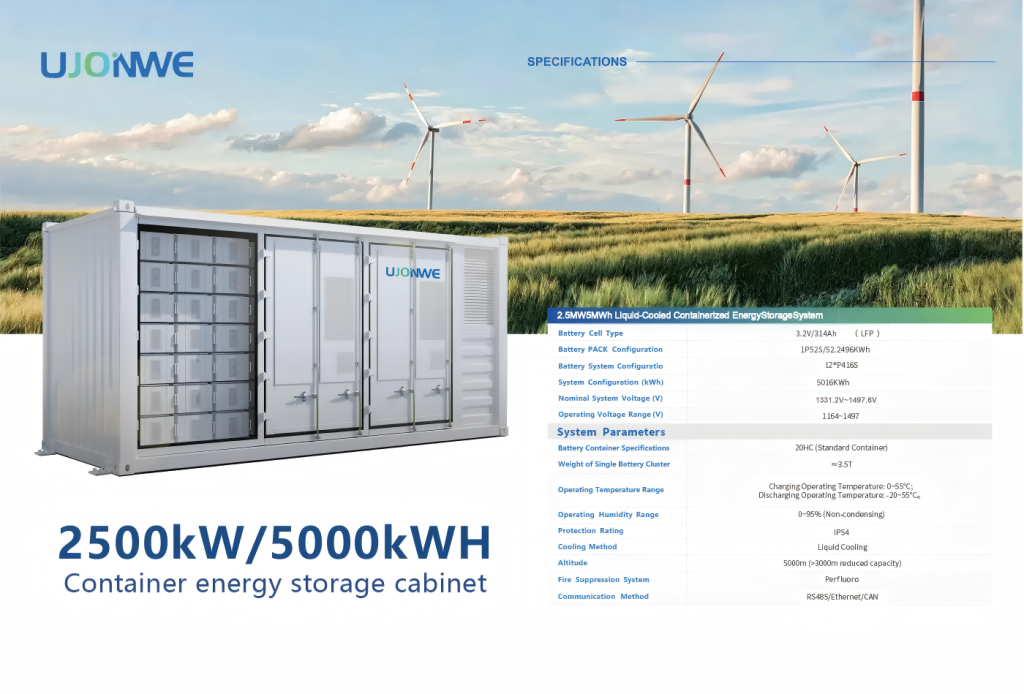
Task: Click the 2500kW/5000kWH headline text
Action: pyautogui.click(x=274, y=543)
